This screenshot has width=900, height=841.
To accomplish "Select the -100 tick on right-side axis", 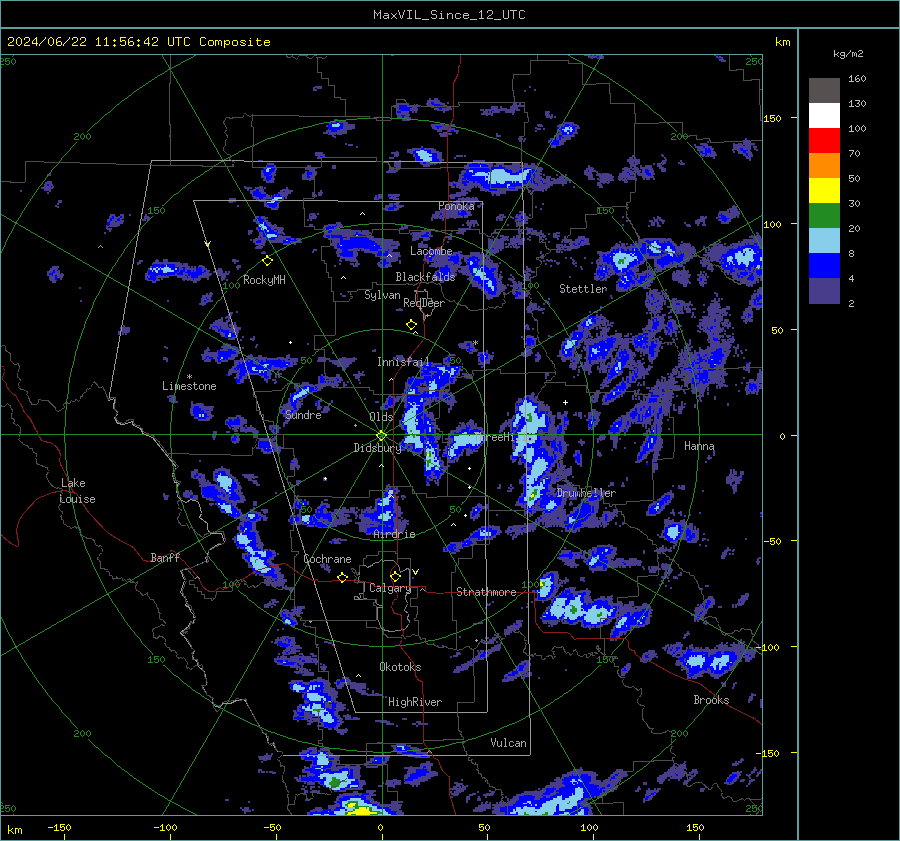I will coord(770,647).
